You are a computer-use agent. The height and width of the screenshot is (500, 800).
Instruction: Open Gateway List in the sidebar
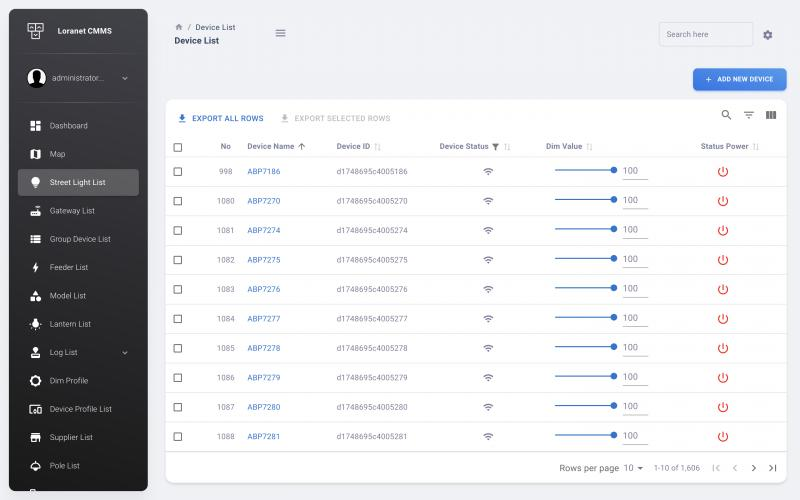(x=72, y=211)
